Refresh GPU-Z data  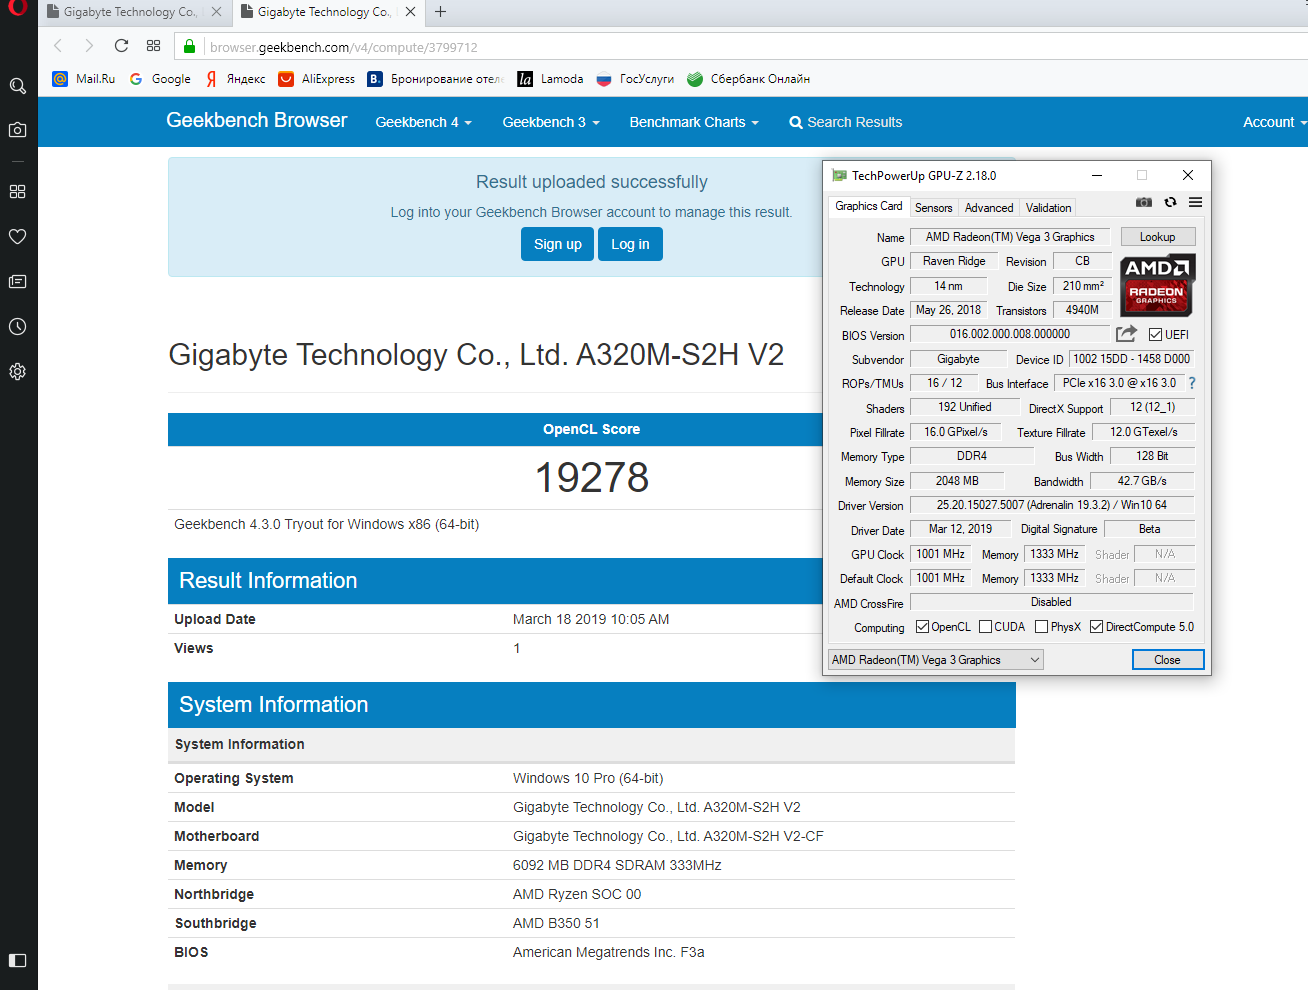(x=1170, y=202)
